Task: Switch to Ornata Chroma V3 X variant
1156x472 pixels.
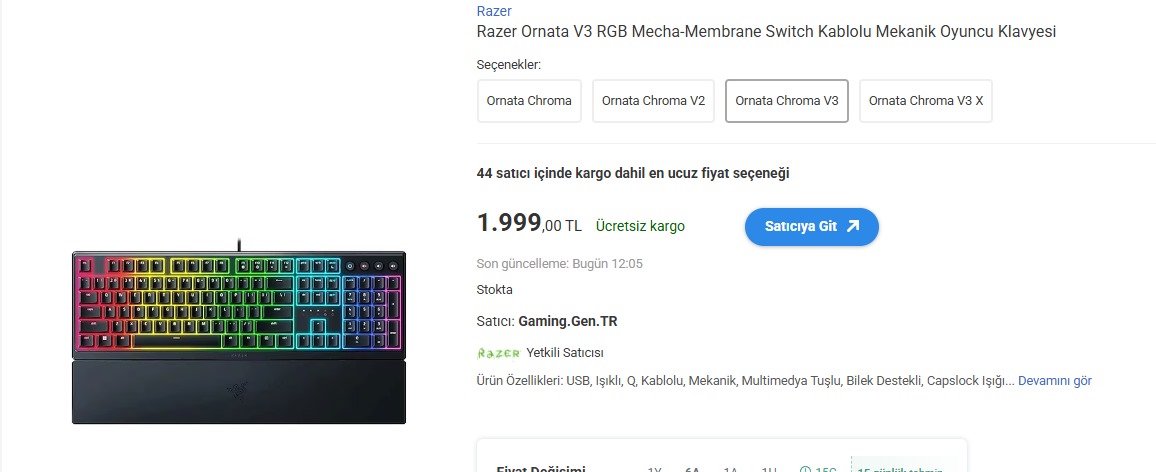Action: [x=925, y=101]
